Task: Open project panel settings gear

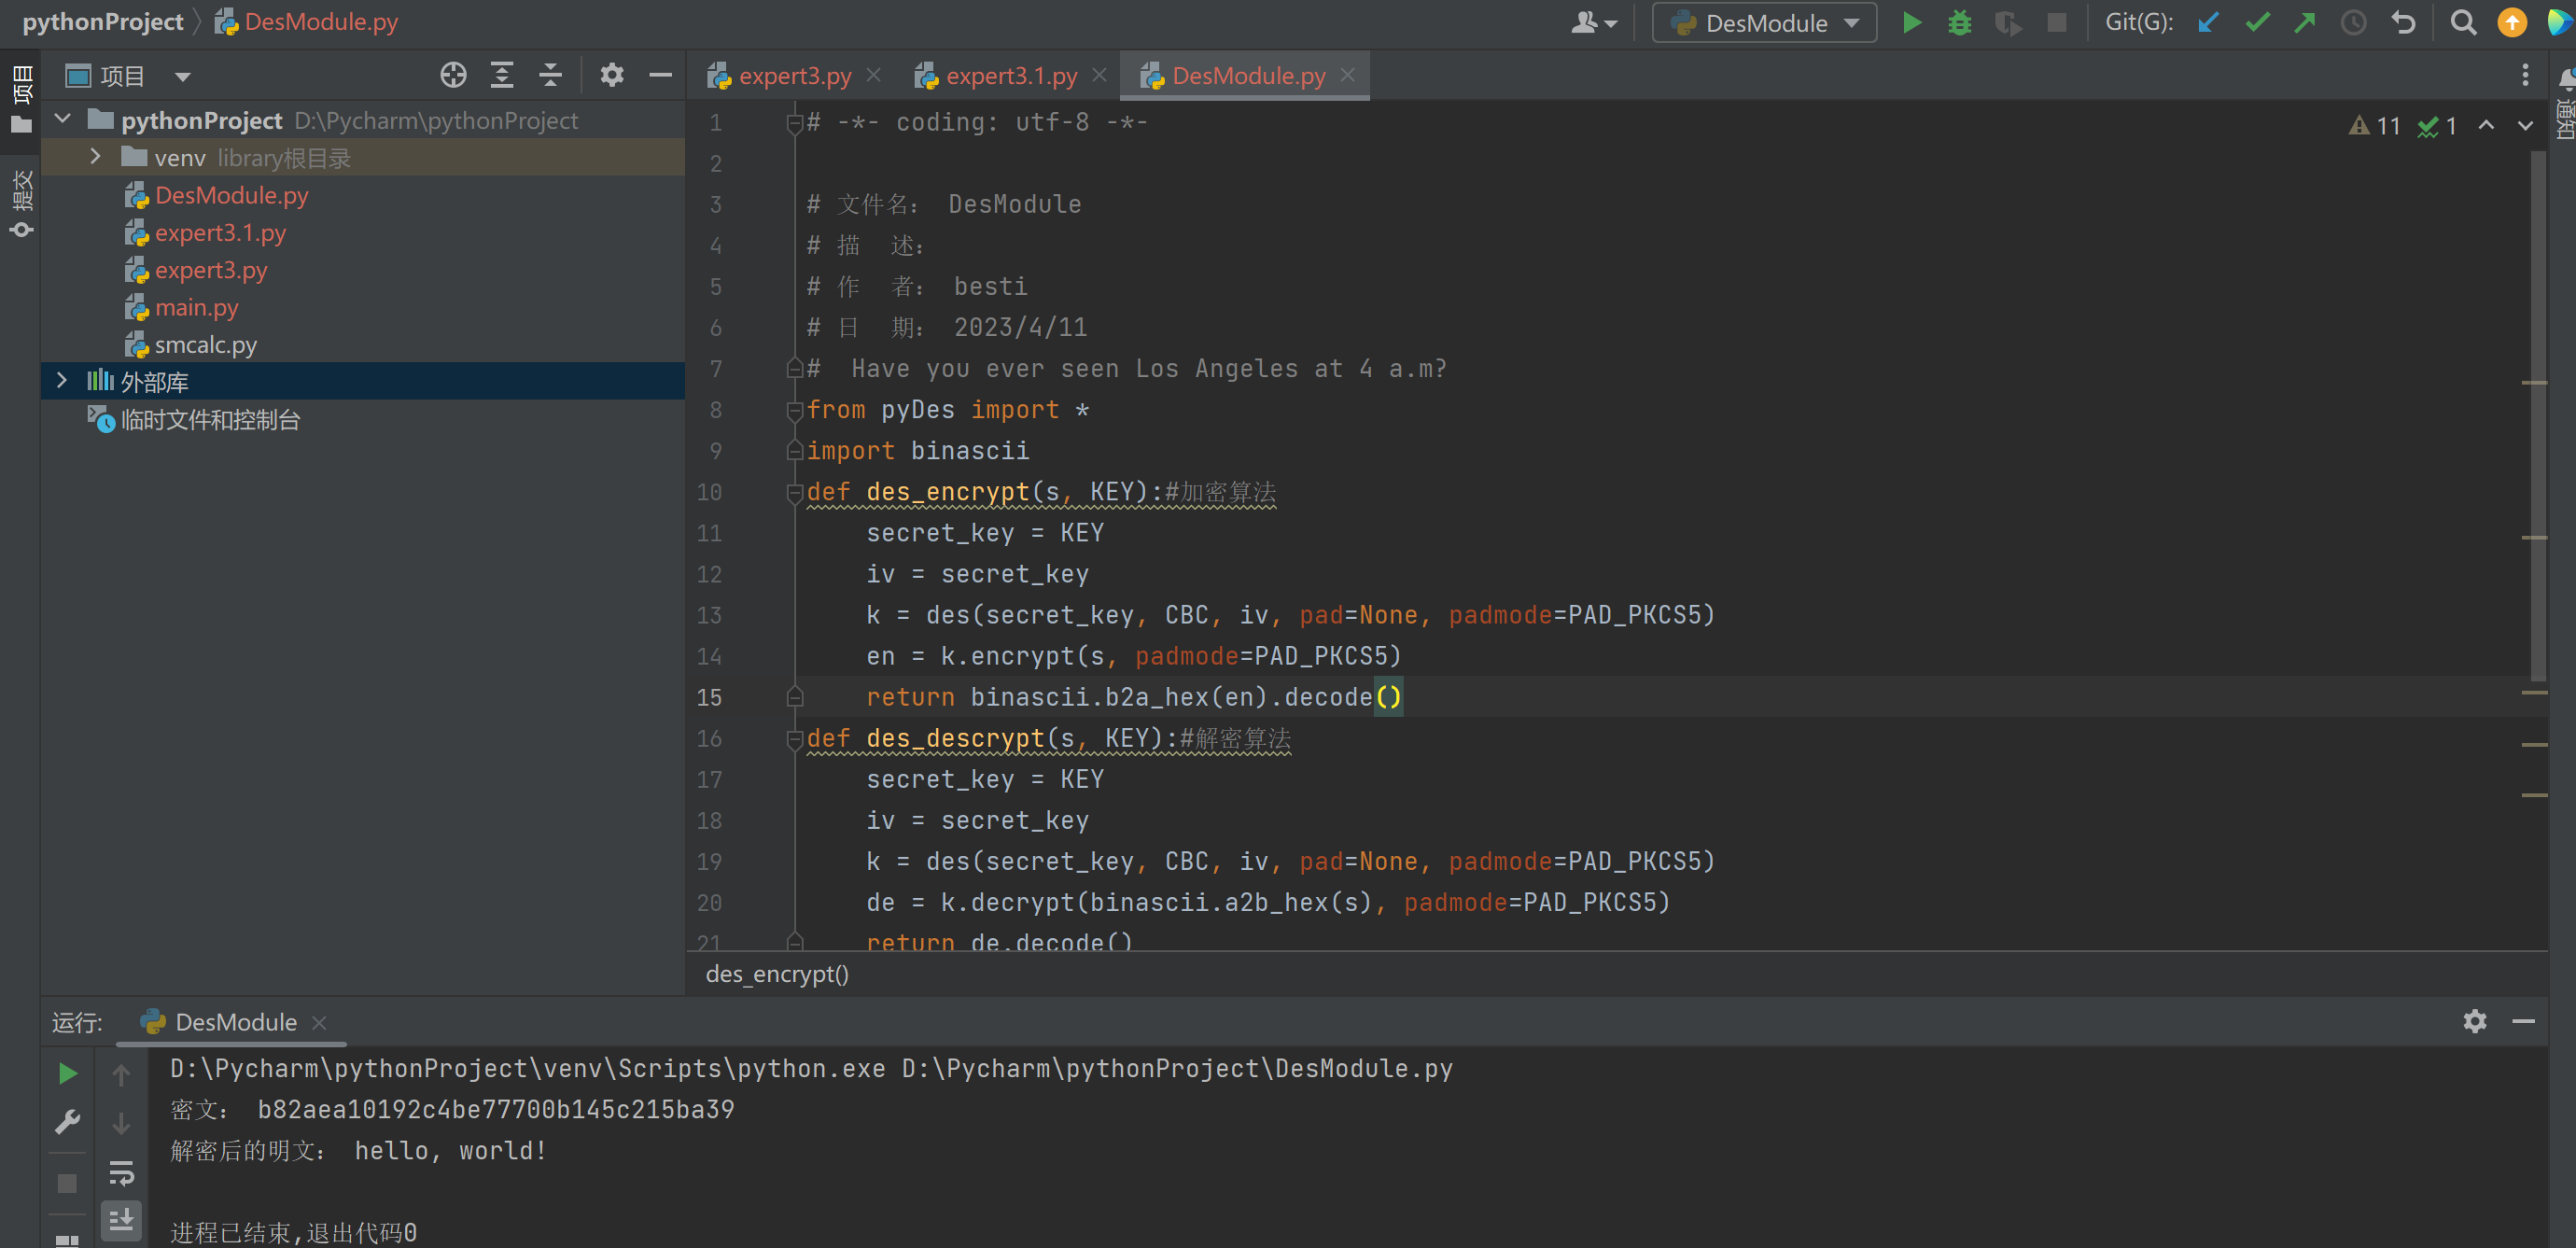Action: point(611,75)
